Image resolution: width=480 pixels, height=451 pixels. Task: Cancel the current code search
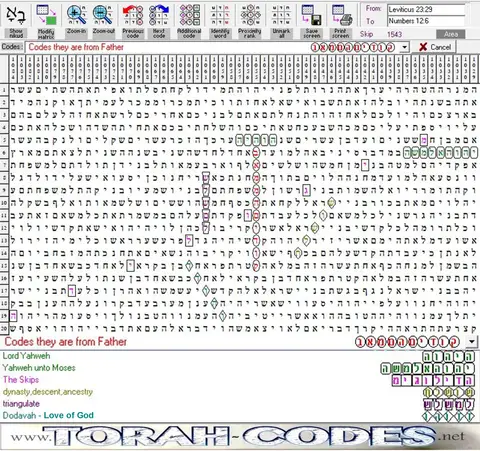(435, 47)
